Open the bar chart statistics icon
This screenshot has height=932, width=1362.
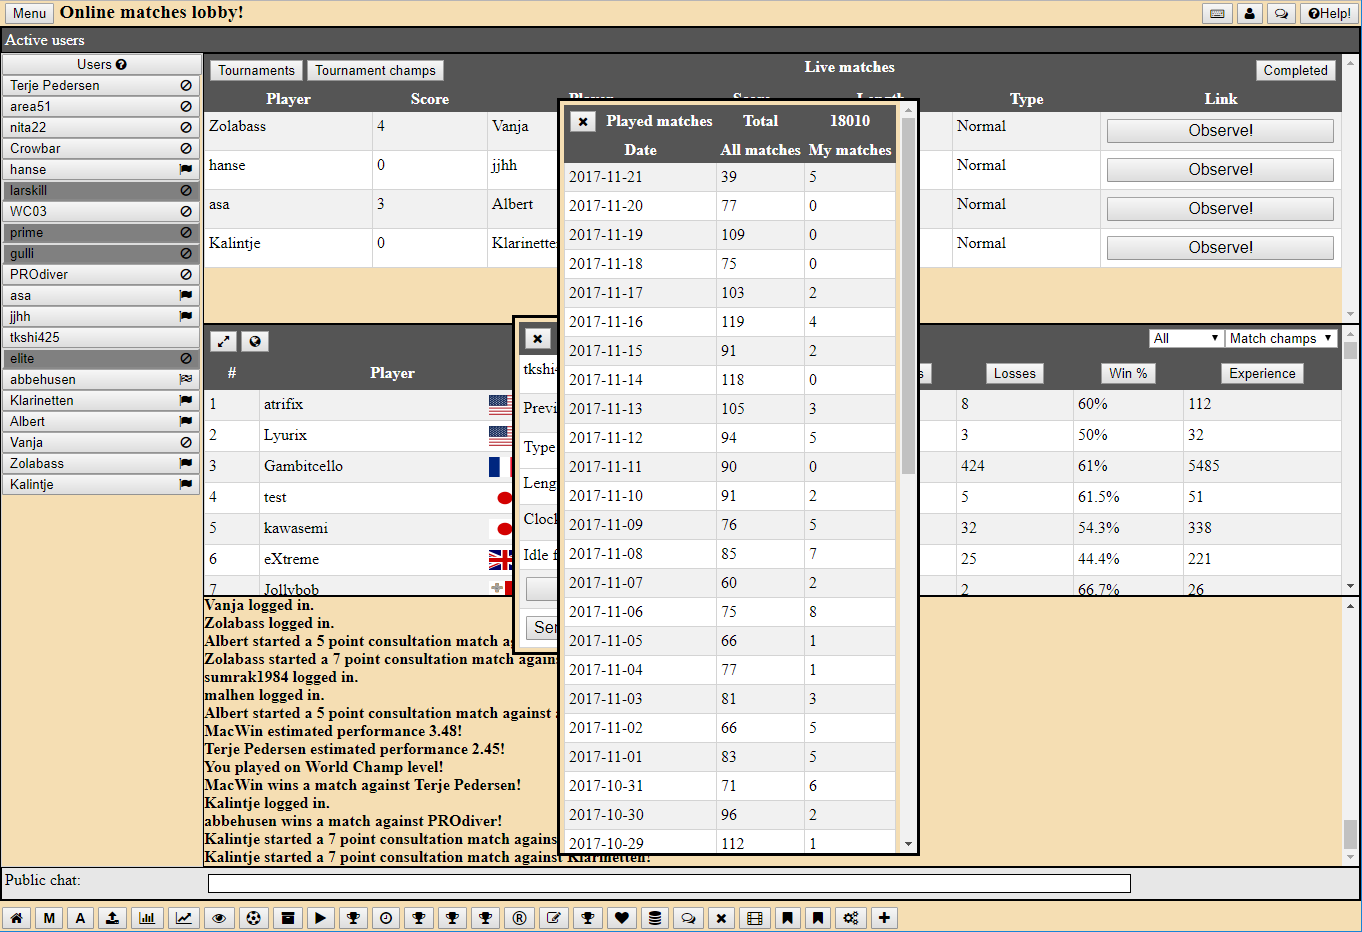147,918
